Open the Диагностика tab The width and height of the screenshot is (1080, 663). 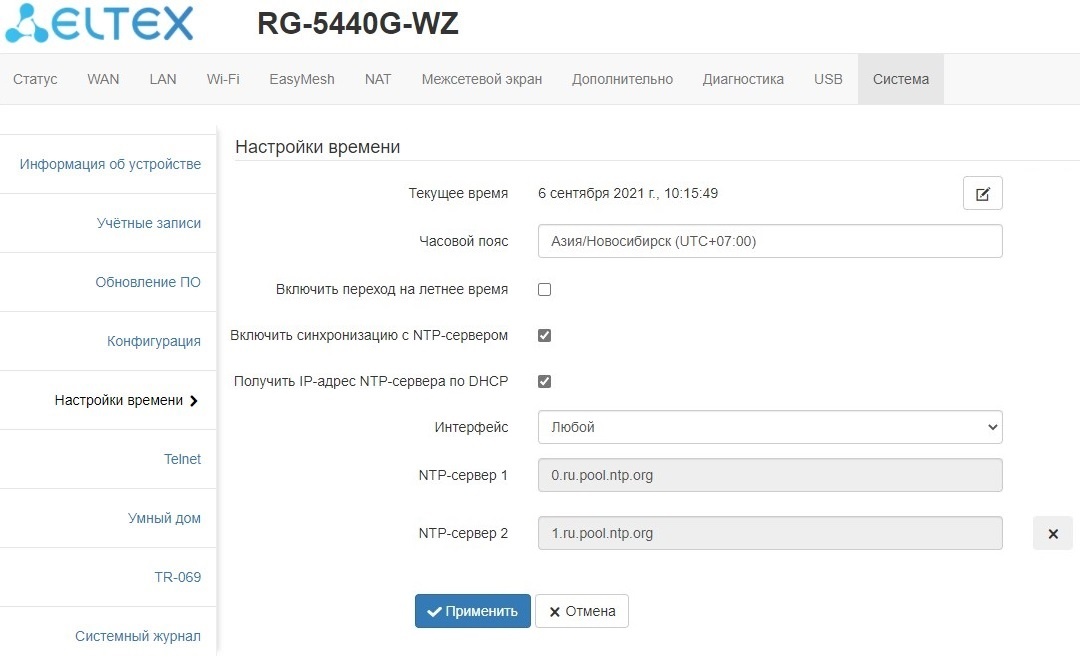tap(743, 79)
